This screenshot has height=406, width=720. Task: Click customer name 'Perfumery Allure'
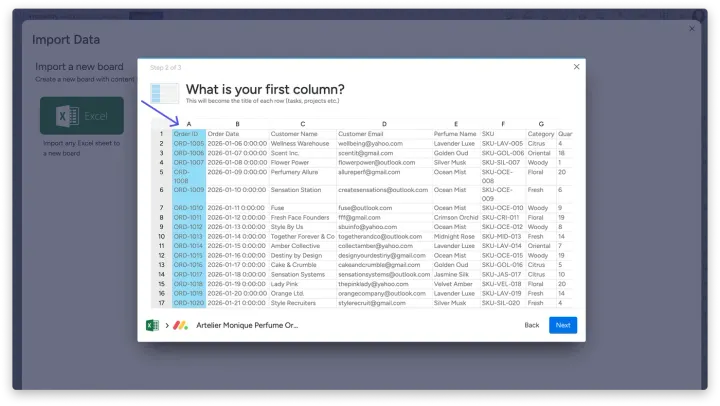(x=294, y=172)
